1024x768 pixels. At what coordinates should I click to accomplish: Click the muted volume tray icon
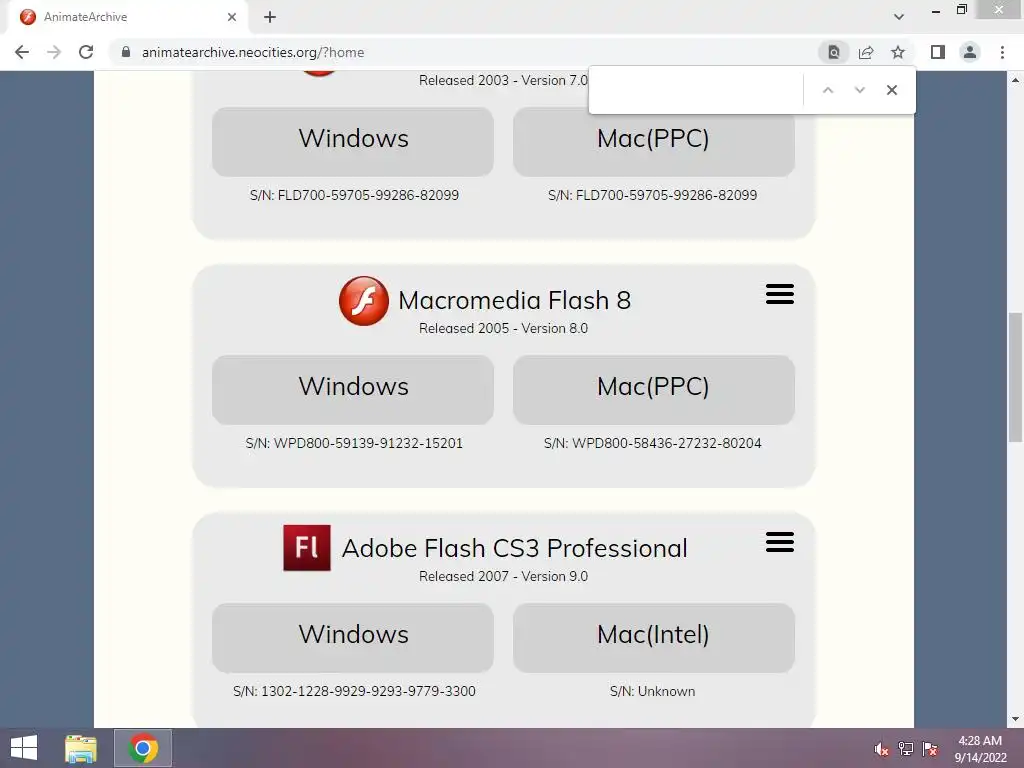(x=881, y=748)
